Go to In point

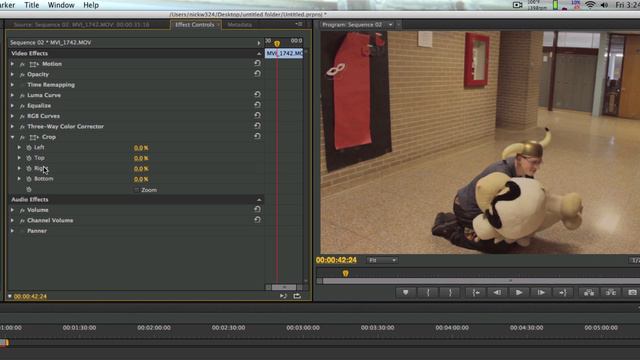tap(476, 293)
